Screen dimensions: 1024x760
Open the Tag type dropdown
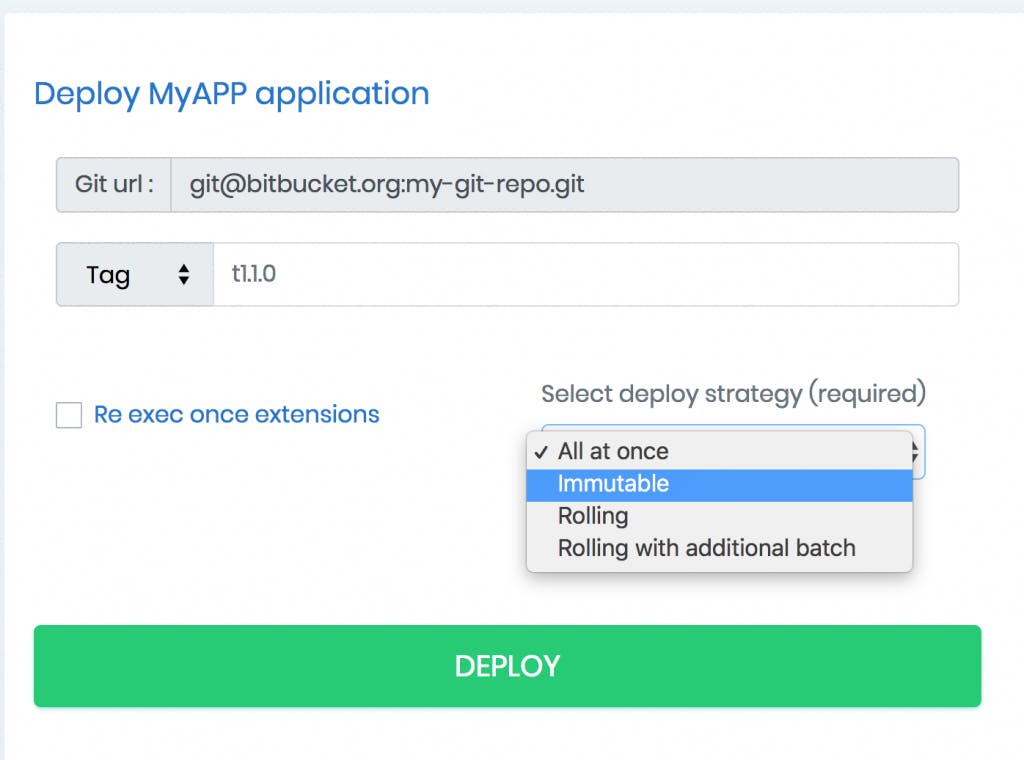pyautogui.click(x=134, y=275)
